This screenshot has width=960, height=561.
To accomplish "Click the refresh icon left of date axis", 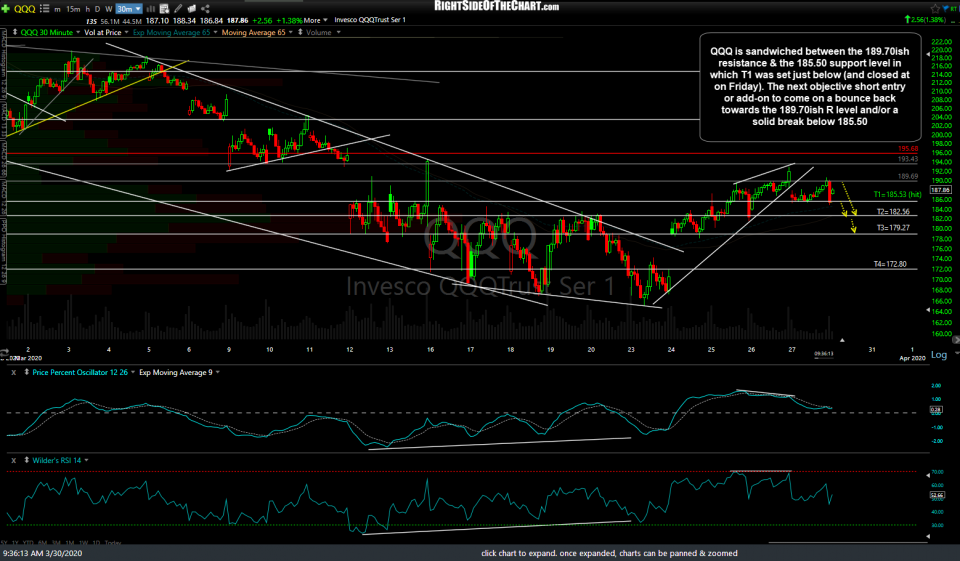I will [4, 353].
